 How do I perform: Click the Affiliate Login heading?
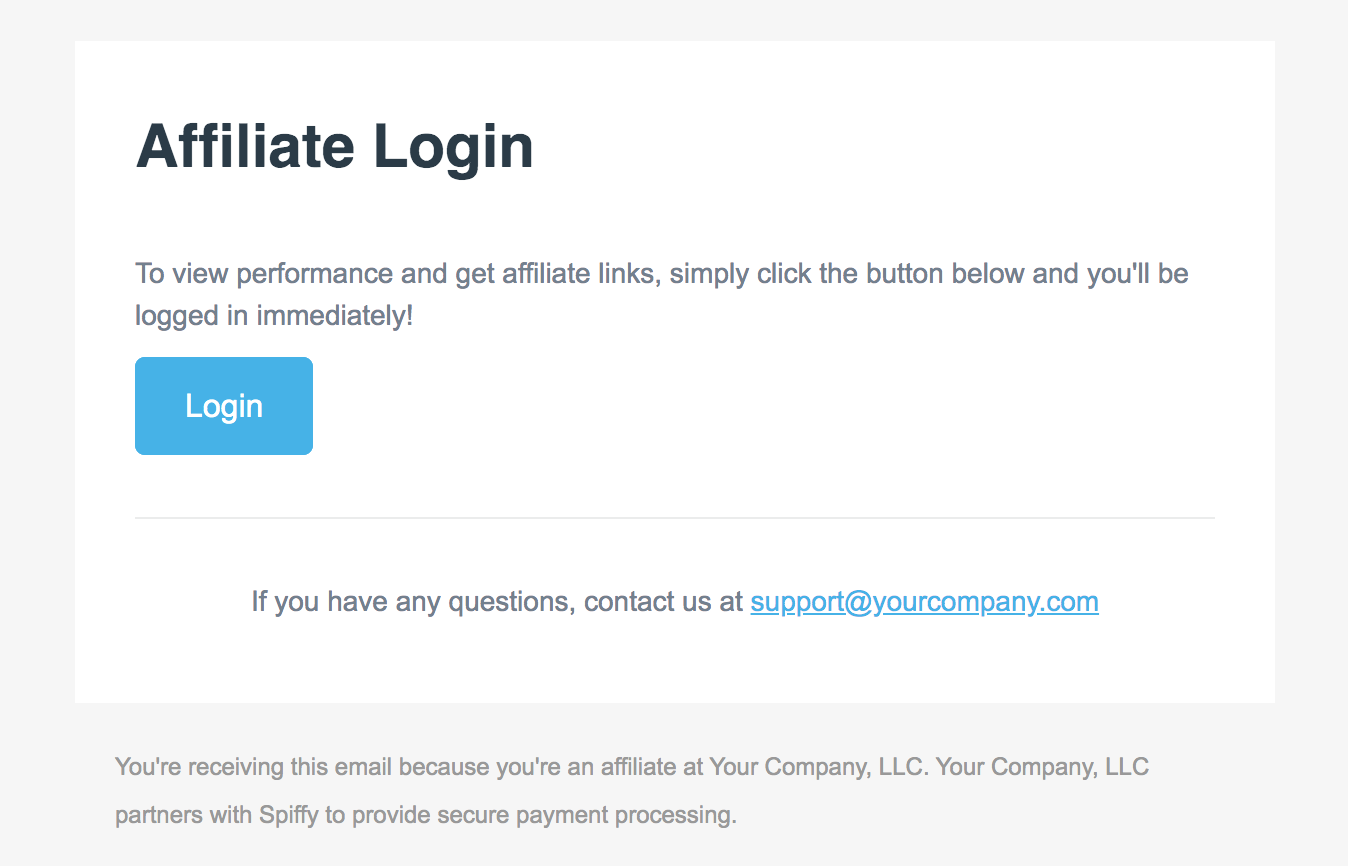coord(334,147)
